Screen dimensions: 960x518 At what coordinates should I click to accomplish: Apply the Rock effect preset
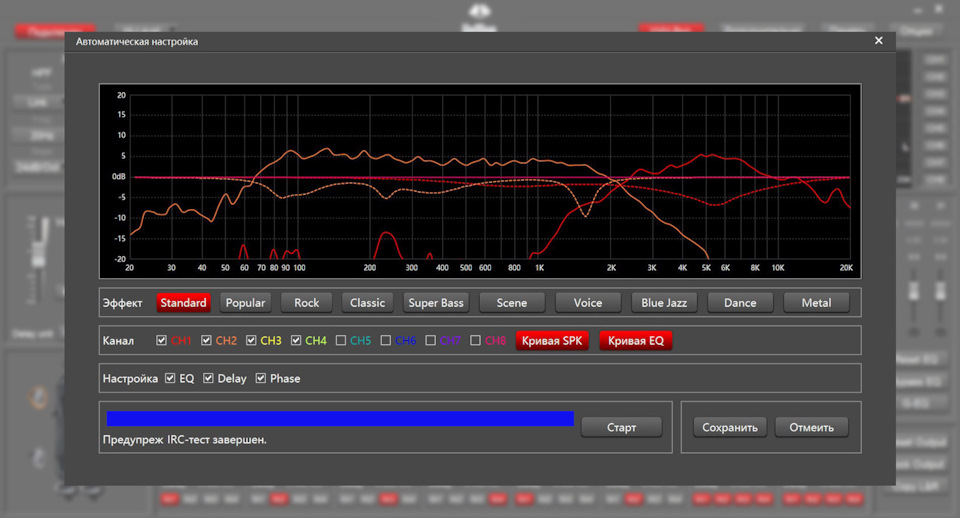306,302
